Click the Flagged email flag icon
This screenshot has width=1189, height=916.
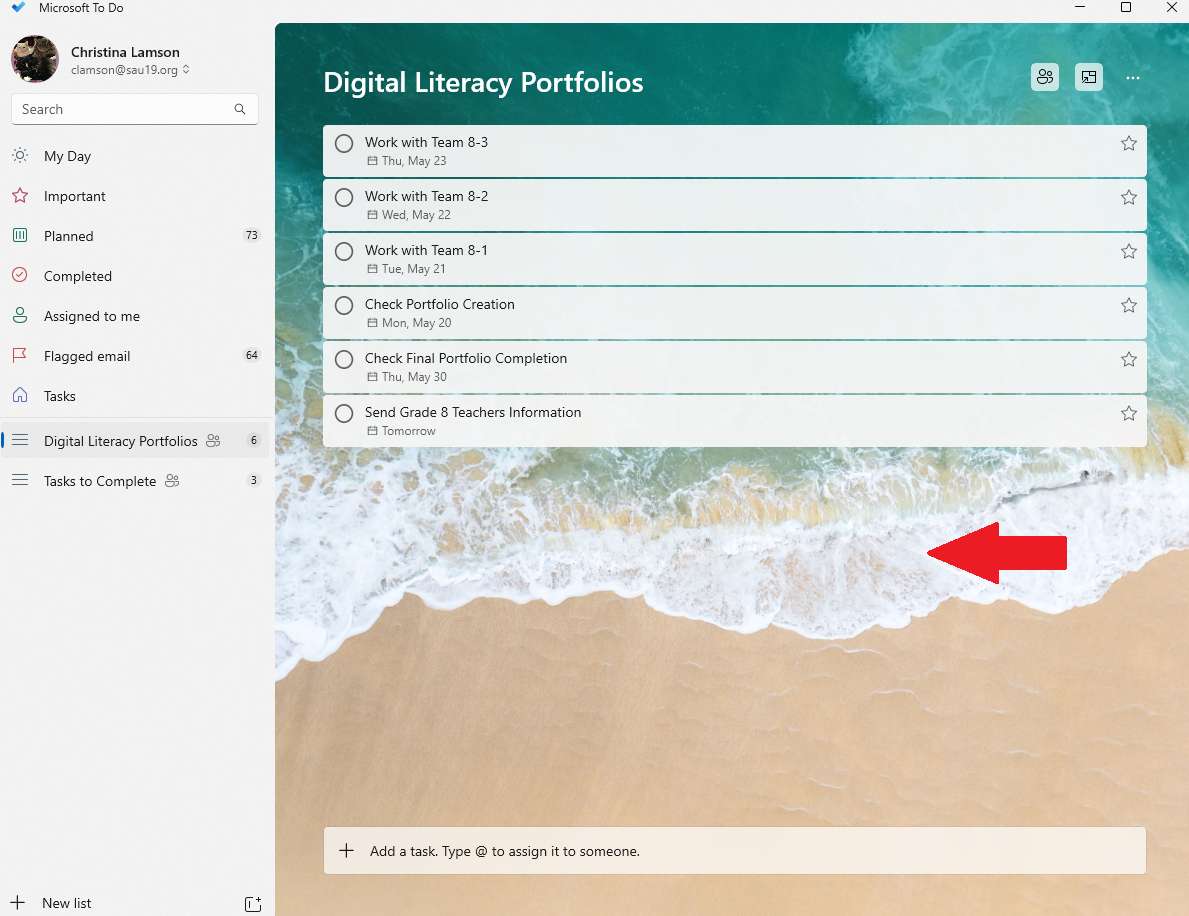20,355
